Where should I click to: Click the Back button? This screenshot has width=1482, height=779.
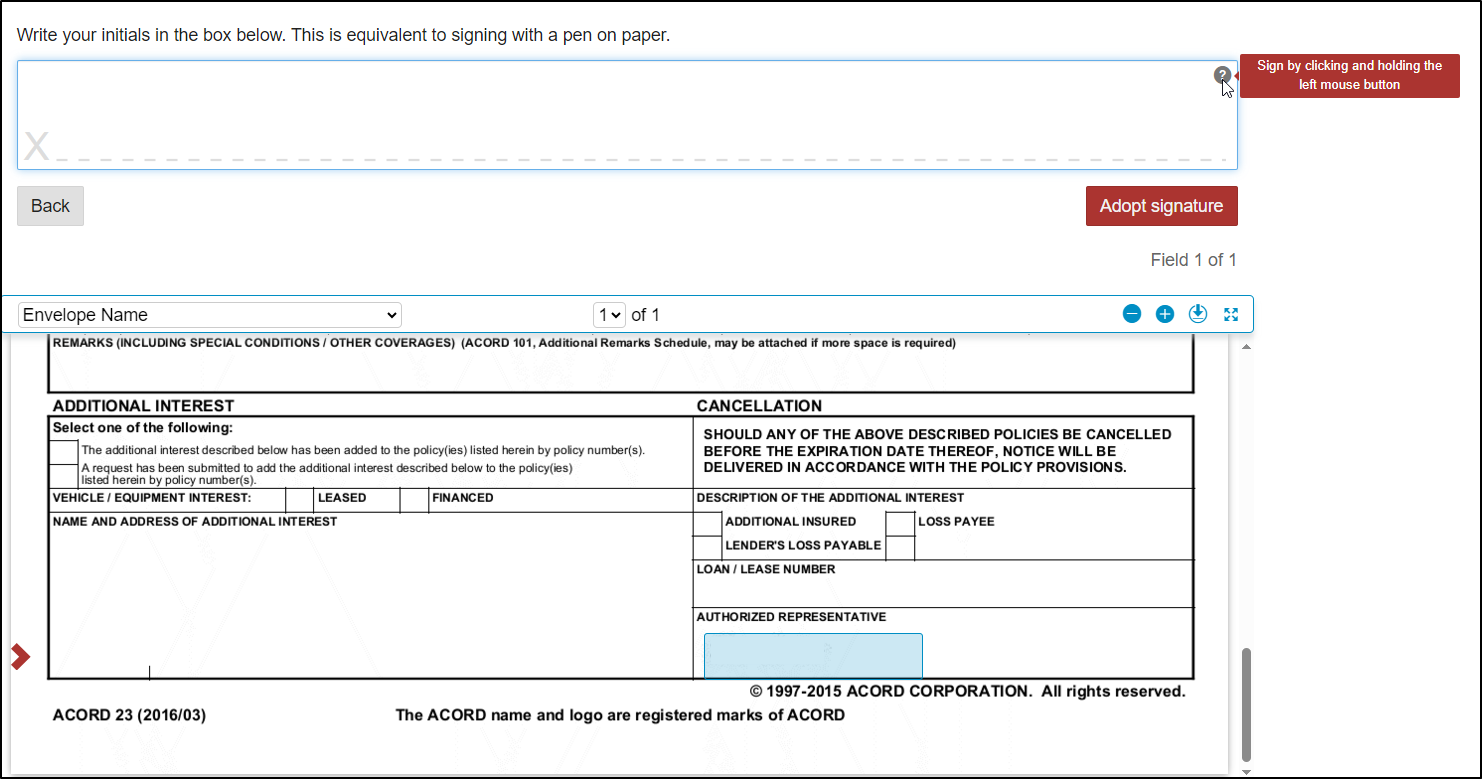50,206
